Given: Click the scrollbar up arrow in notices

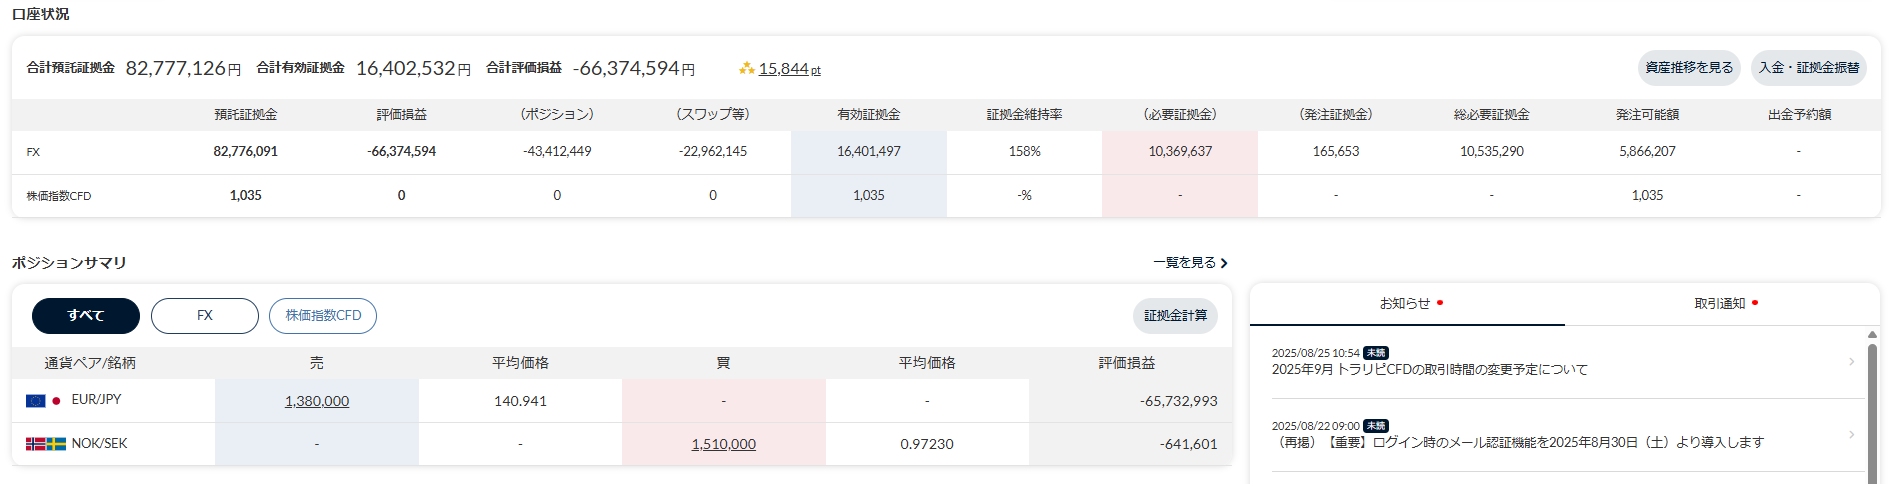Looking at the screenshot, I should [1872, 335].
